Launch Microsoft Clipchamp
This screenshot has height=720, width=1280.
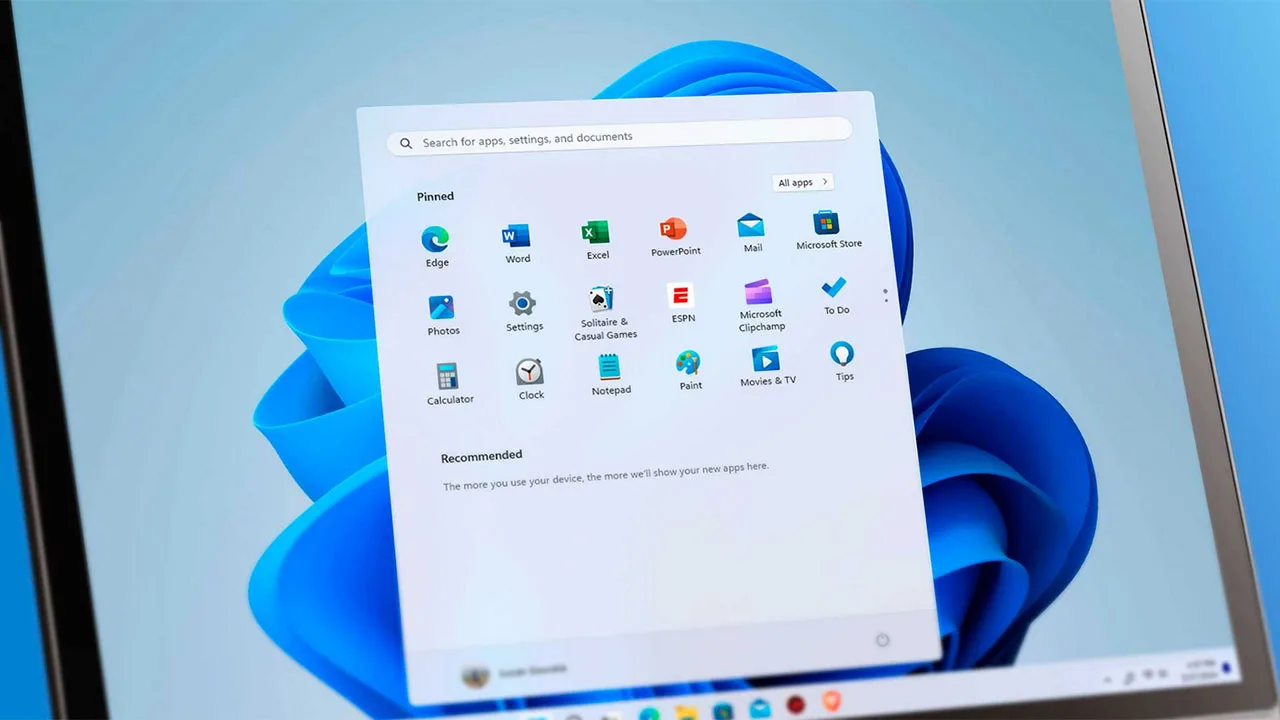tap(760, 306)
